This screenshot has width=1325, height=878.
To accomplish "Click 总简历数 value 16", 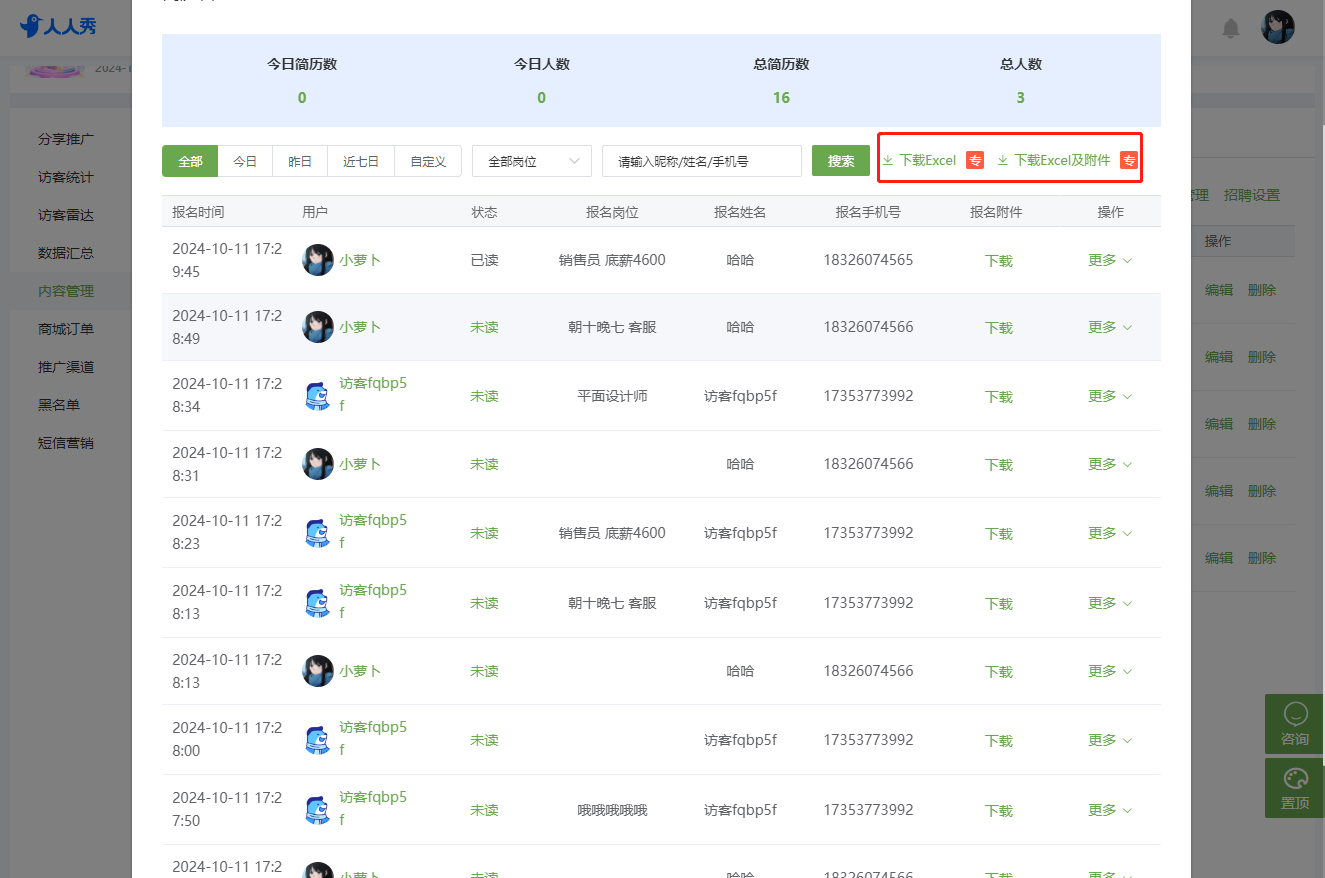I will [x=781, y=97].
